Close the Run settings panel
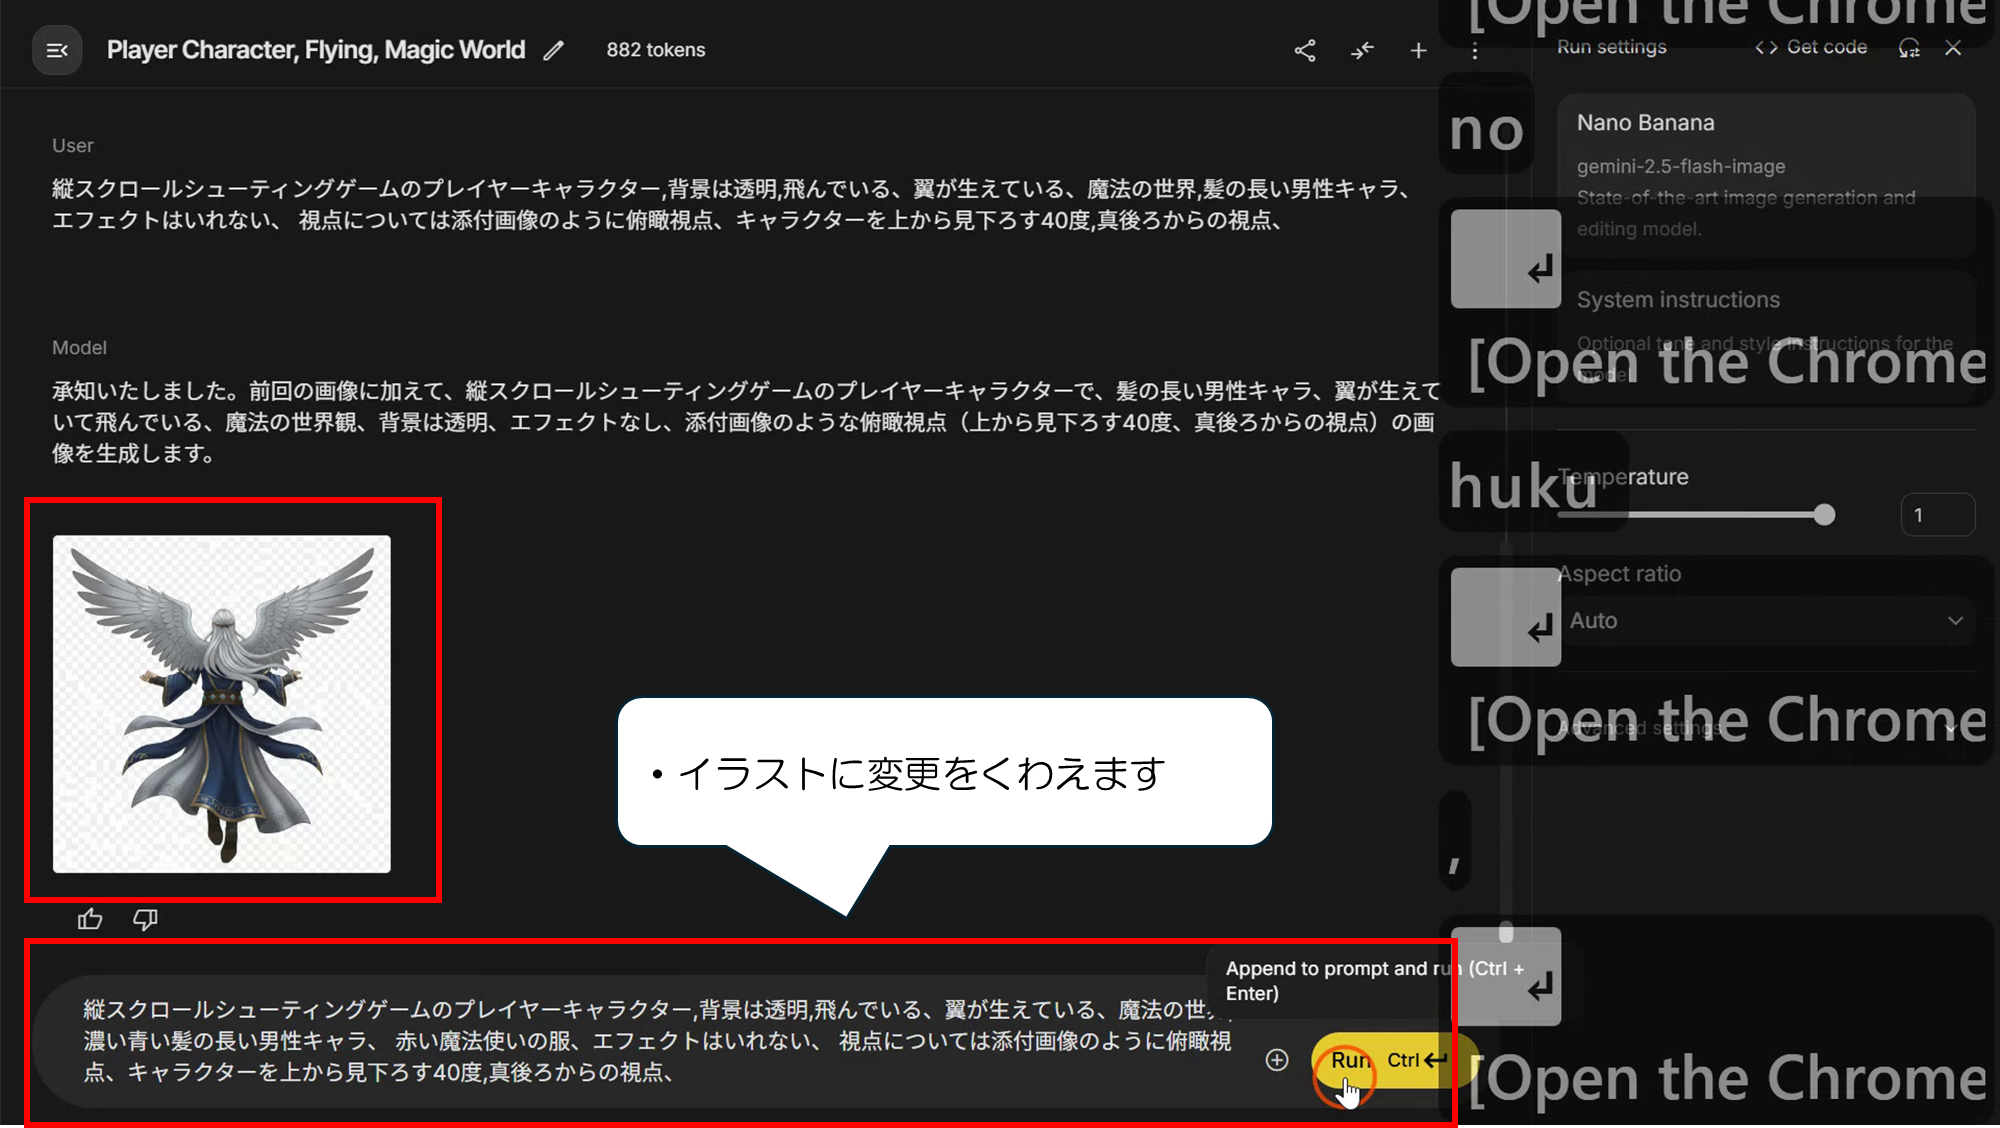 click(x=1953, y=47)
